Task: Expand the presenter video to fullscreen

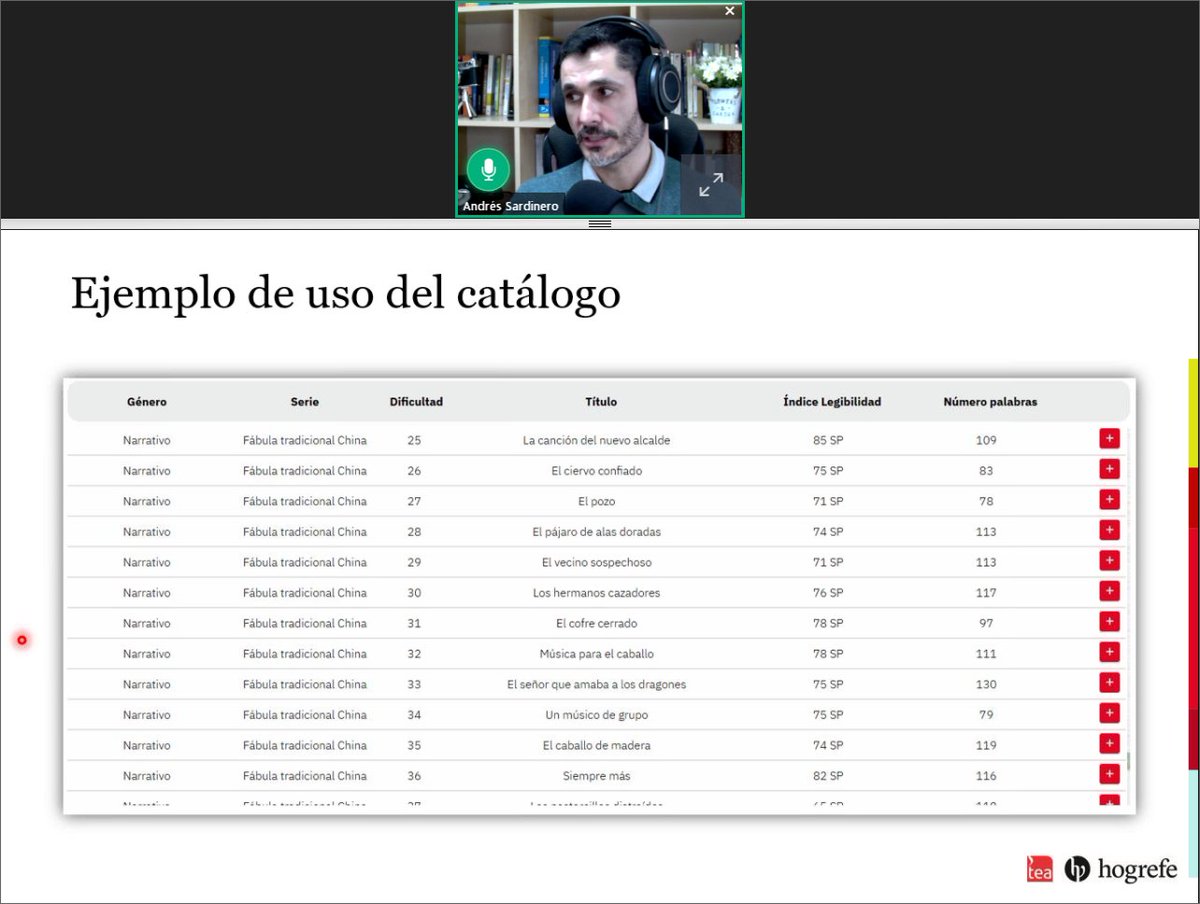Action: pos(712,183)
